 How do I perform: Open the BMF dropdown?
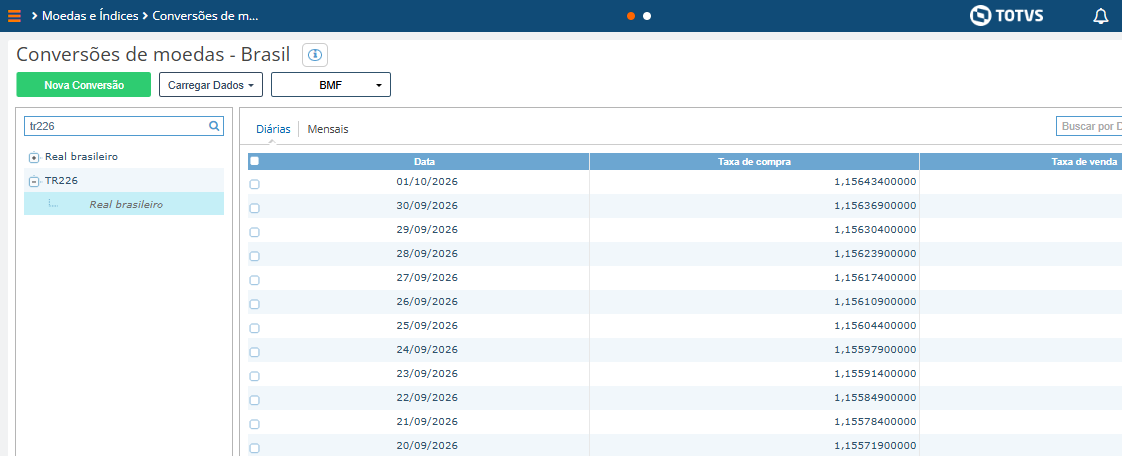331,84
